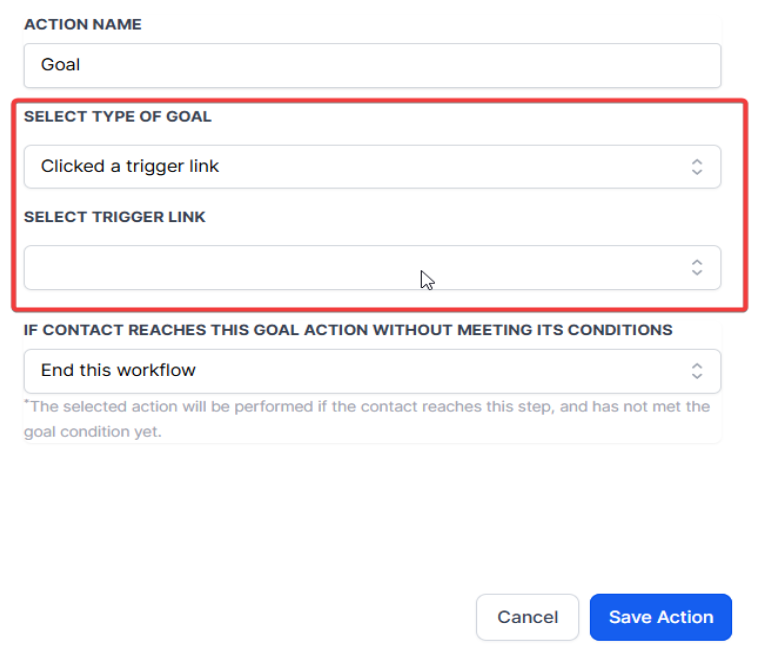The image size is (779, 652).
Task: Click the 'Clicked a trigger link' selected value
Action: 130,167
